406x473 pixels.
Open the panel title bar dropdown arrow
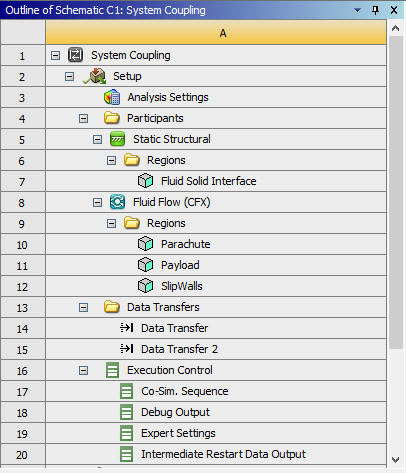pyautogui.click(x=357, y=10)
